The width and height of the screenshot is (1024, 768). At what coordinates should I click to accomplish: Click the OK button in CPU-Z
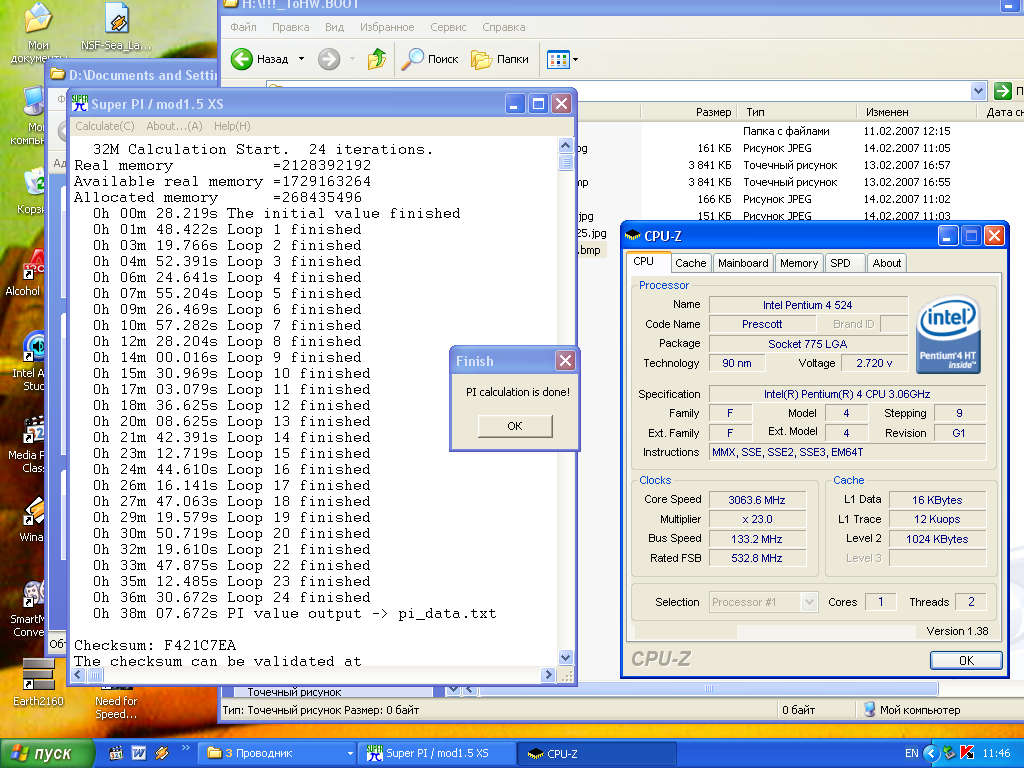point(966,660)
